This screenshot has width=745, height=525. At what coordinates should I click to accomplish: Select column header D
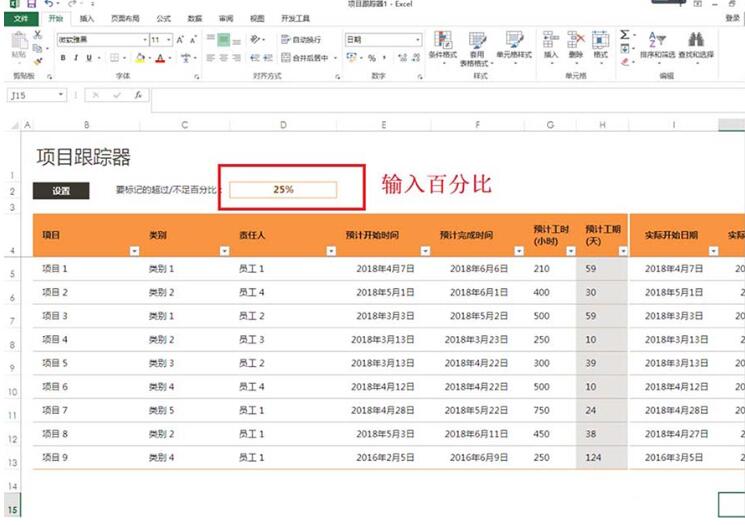click(x=283, y=125)
